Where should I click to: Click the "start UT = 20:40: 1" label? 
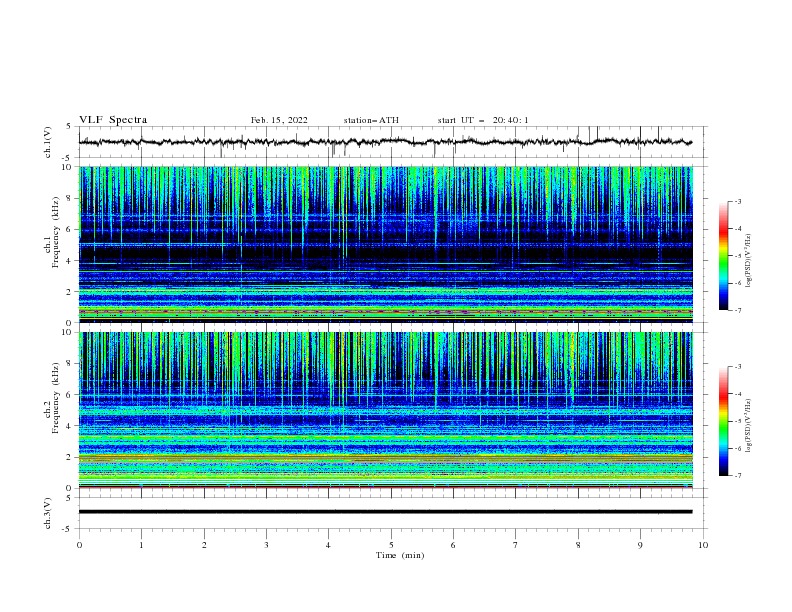point(483,120)
